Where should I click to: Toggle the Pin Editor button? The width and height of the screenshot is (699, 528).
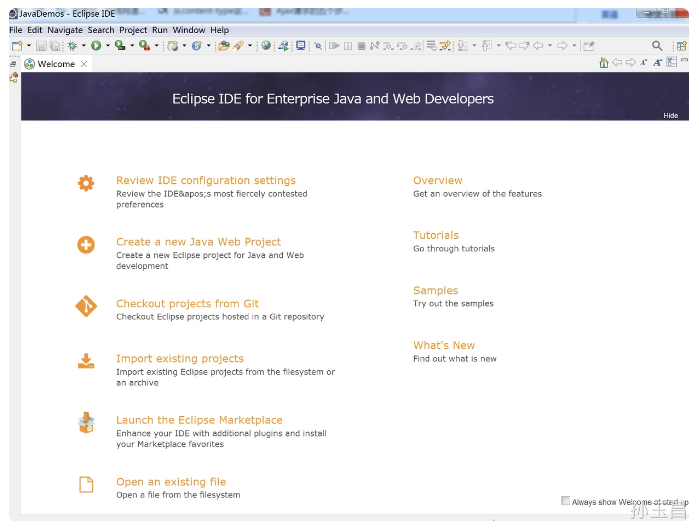click(x=588, y=46)
